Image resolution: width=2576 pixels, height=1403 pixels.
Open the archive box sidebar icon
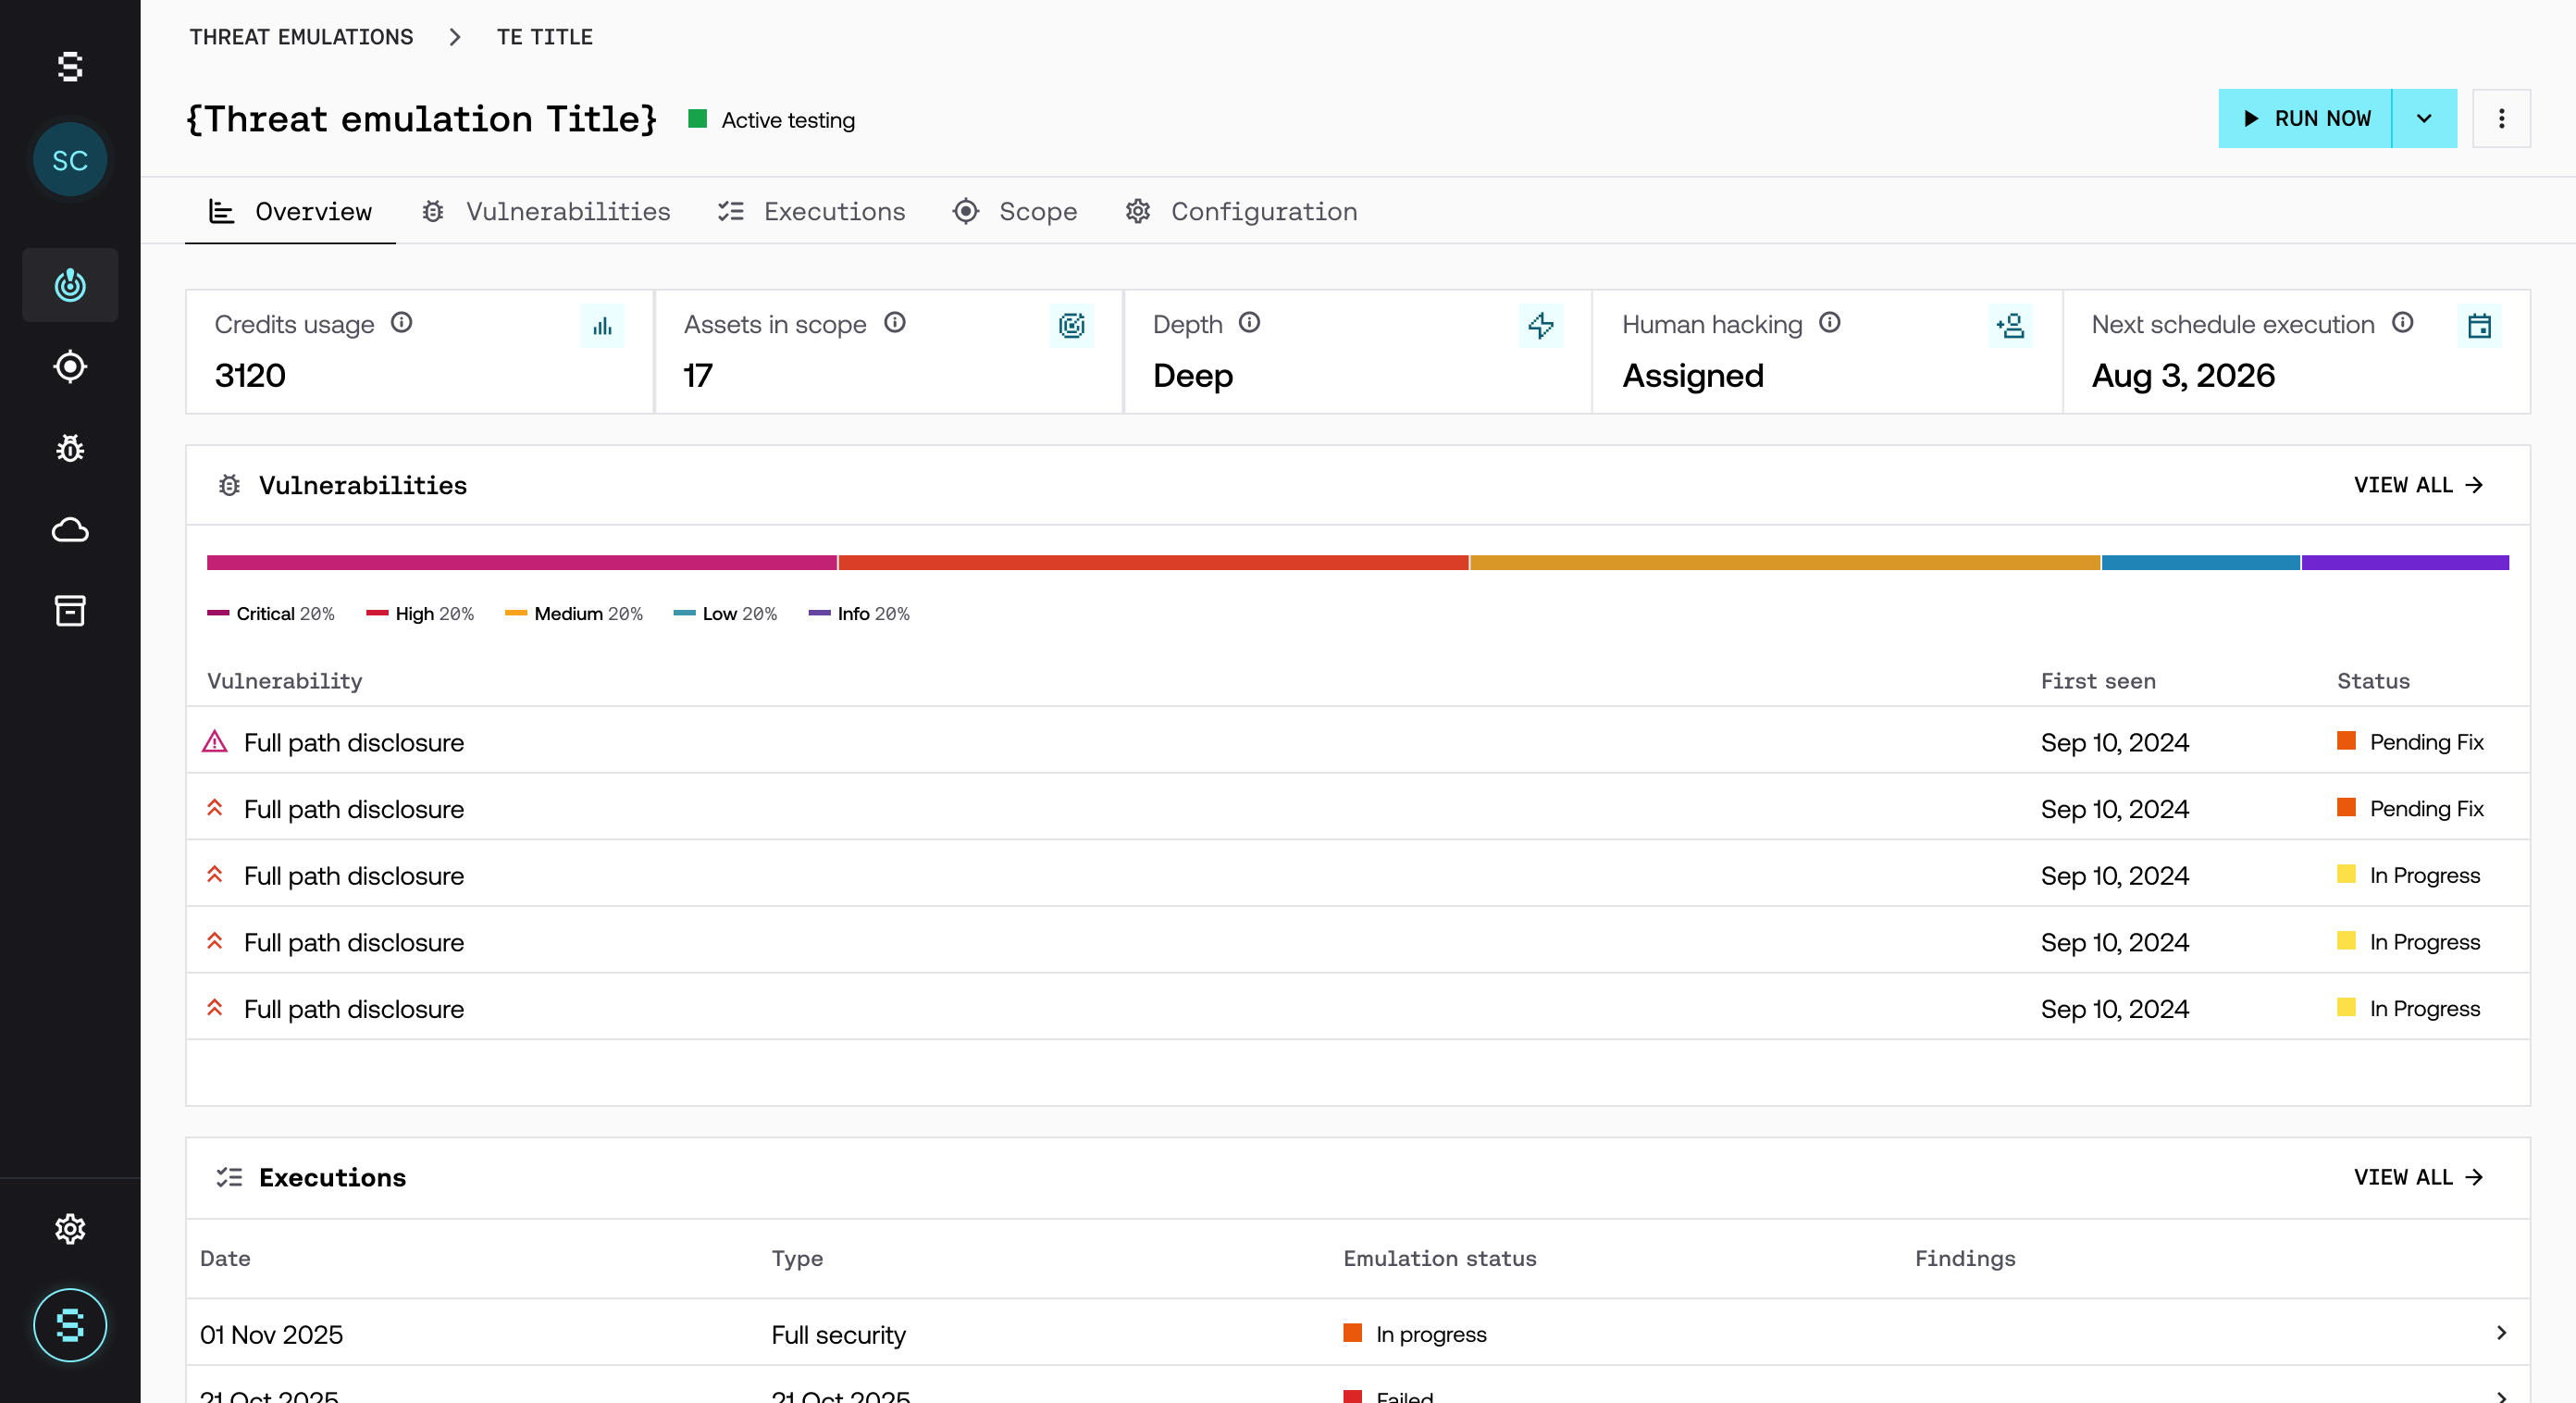click(x=70, y=610)
